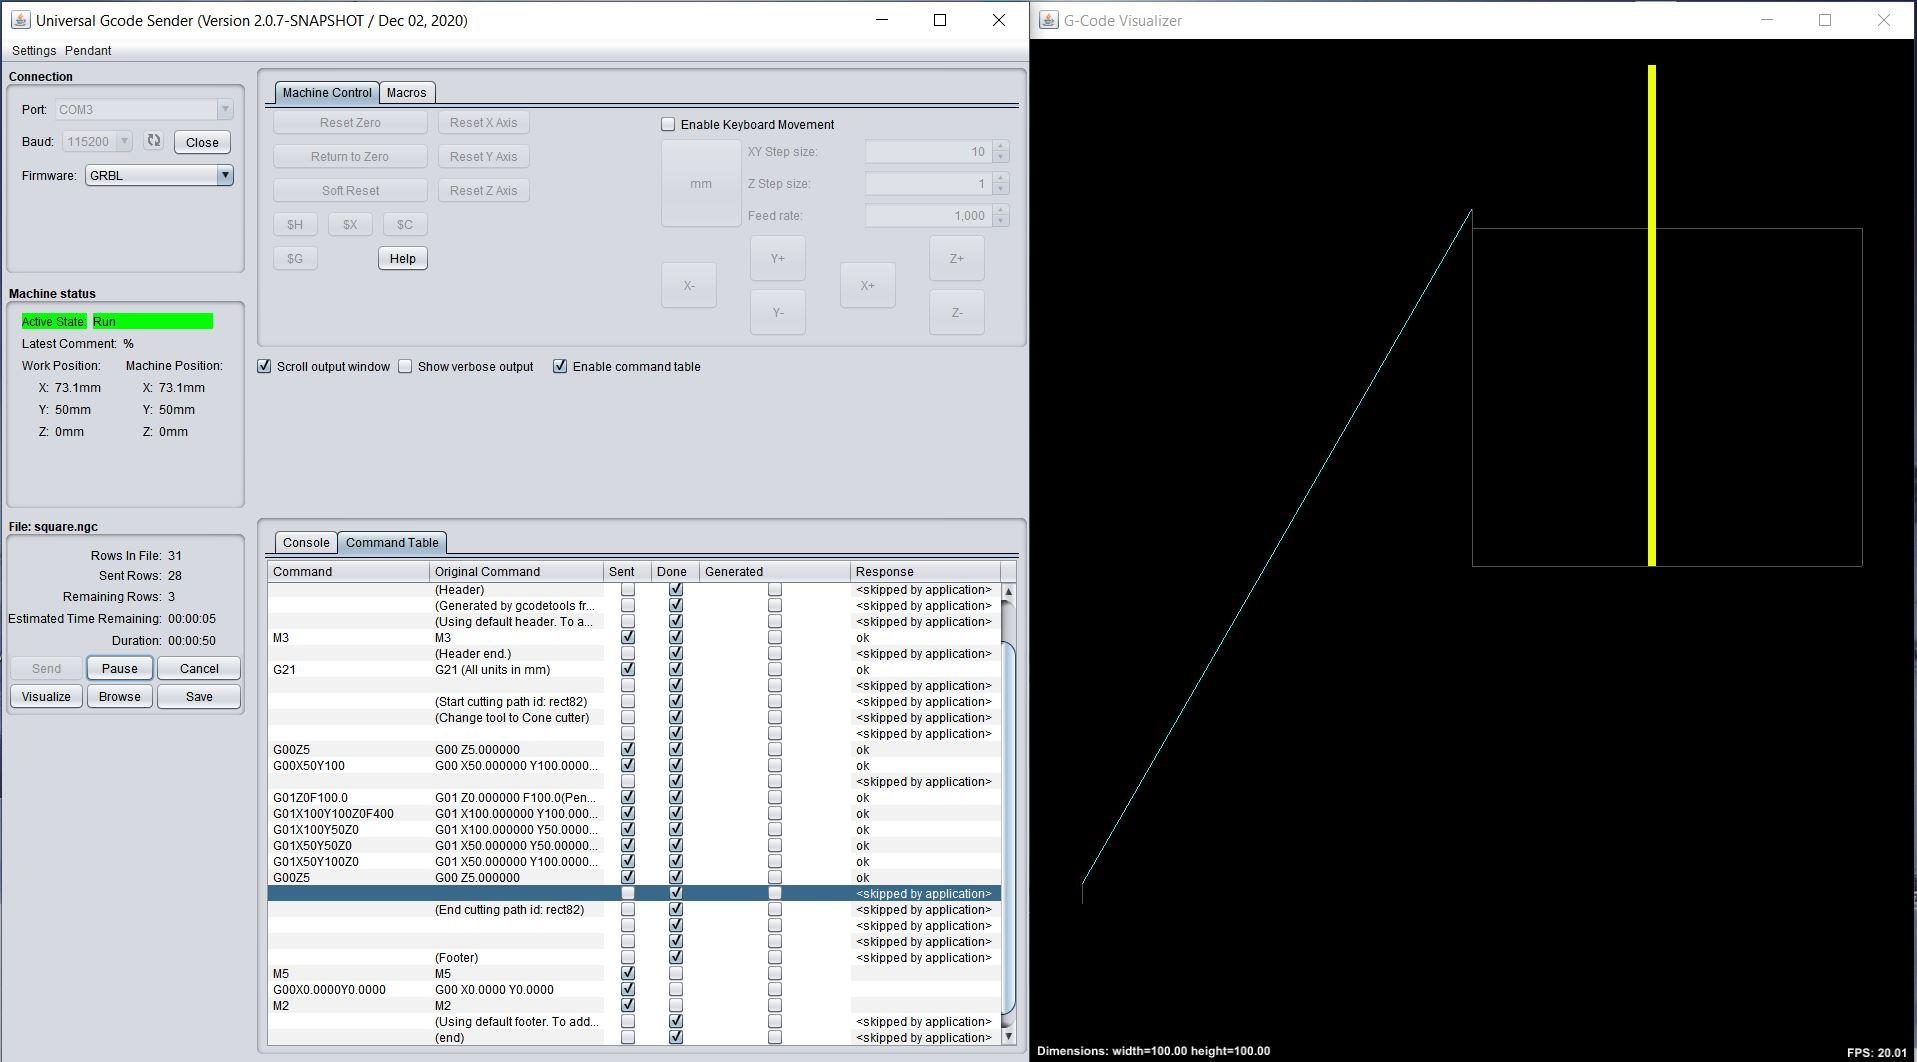Click the Java icon in the G-Code Visualizer title bar
Viewport: 1917px width, 1062px height.
coord(1048,20)
